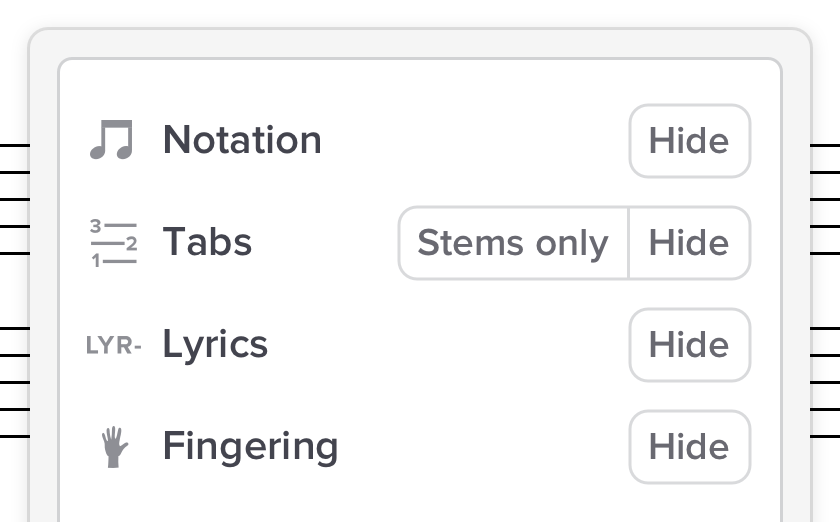Click blank space between Lyrics and its Hide button
The height and width of the screenshot is (522, 840).
click(450, 345)
